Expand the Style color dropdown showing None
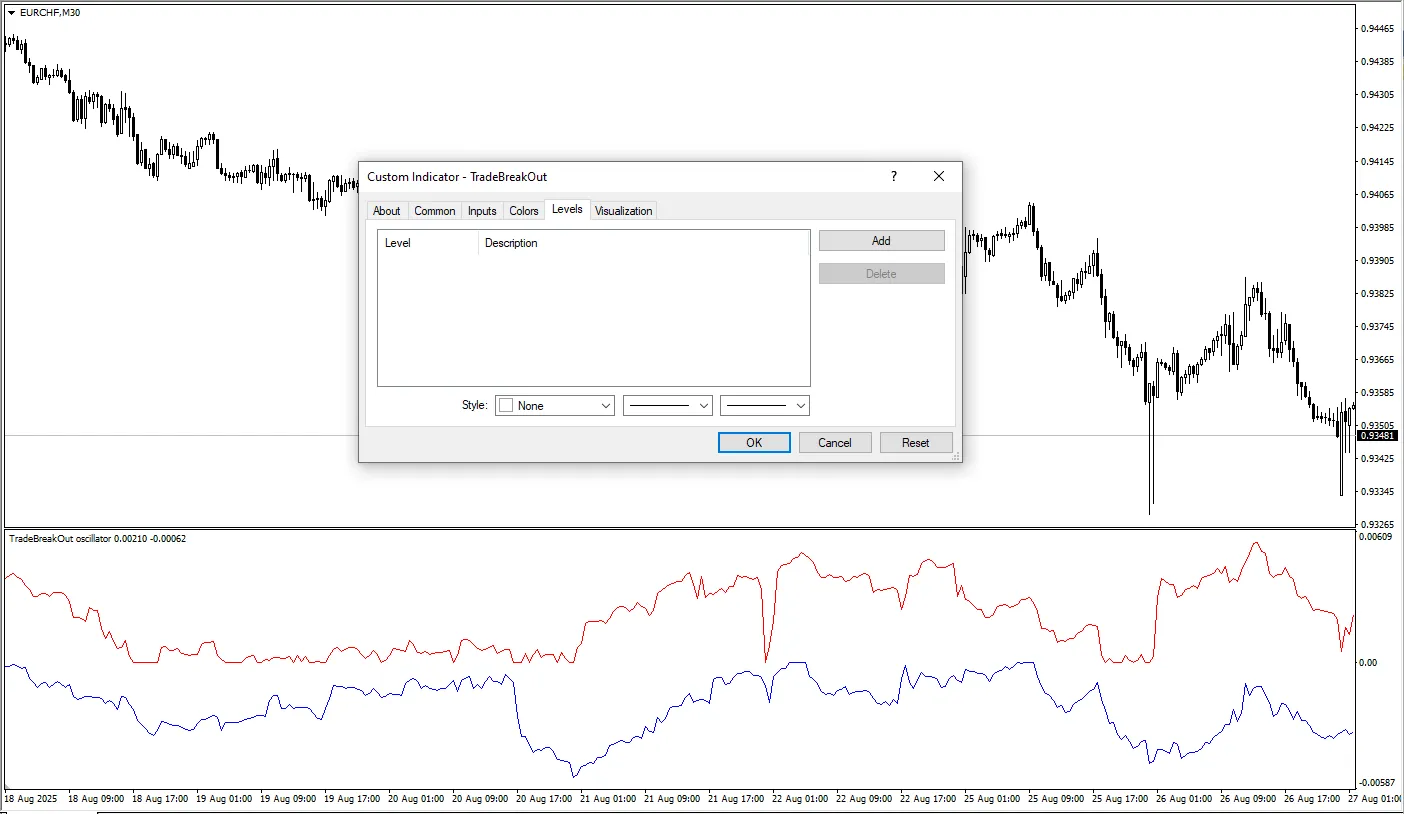The image size is (1404, 814). coord(605,406)
